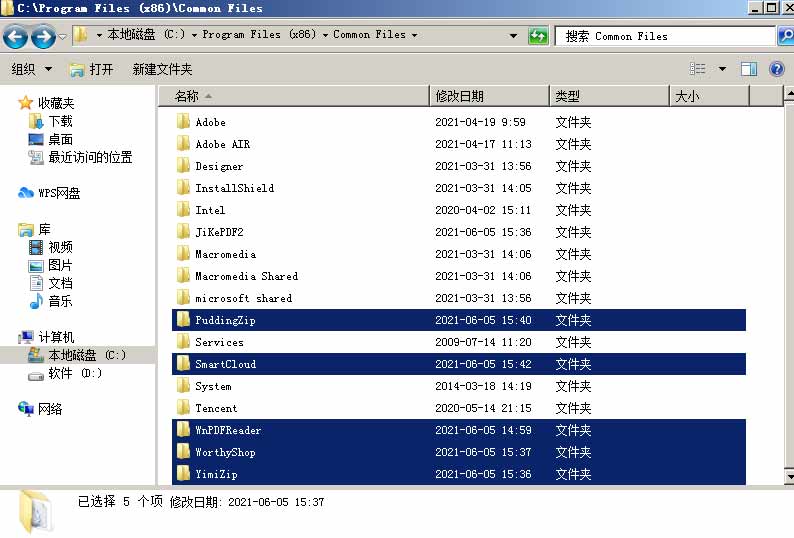Select the System folder name

(x=213, y=386)
